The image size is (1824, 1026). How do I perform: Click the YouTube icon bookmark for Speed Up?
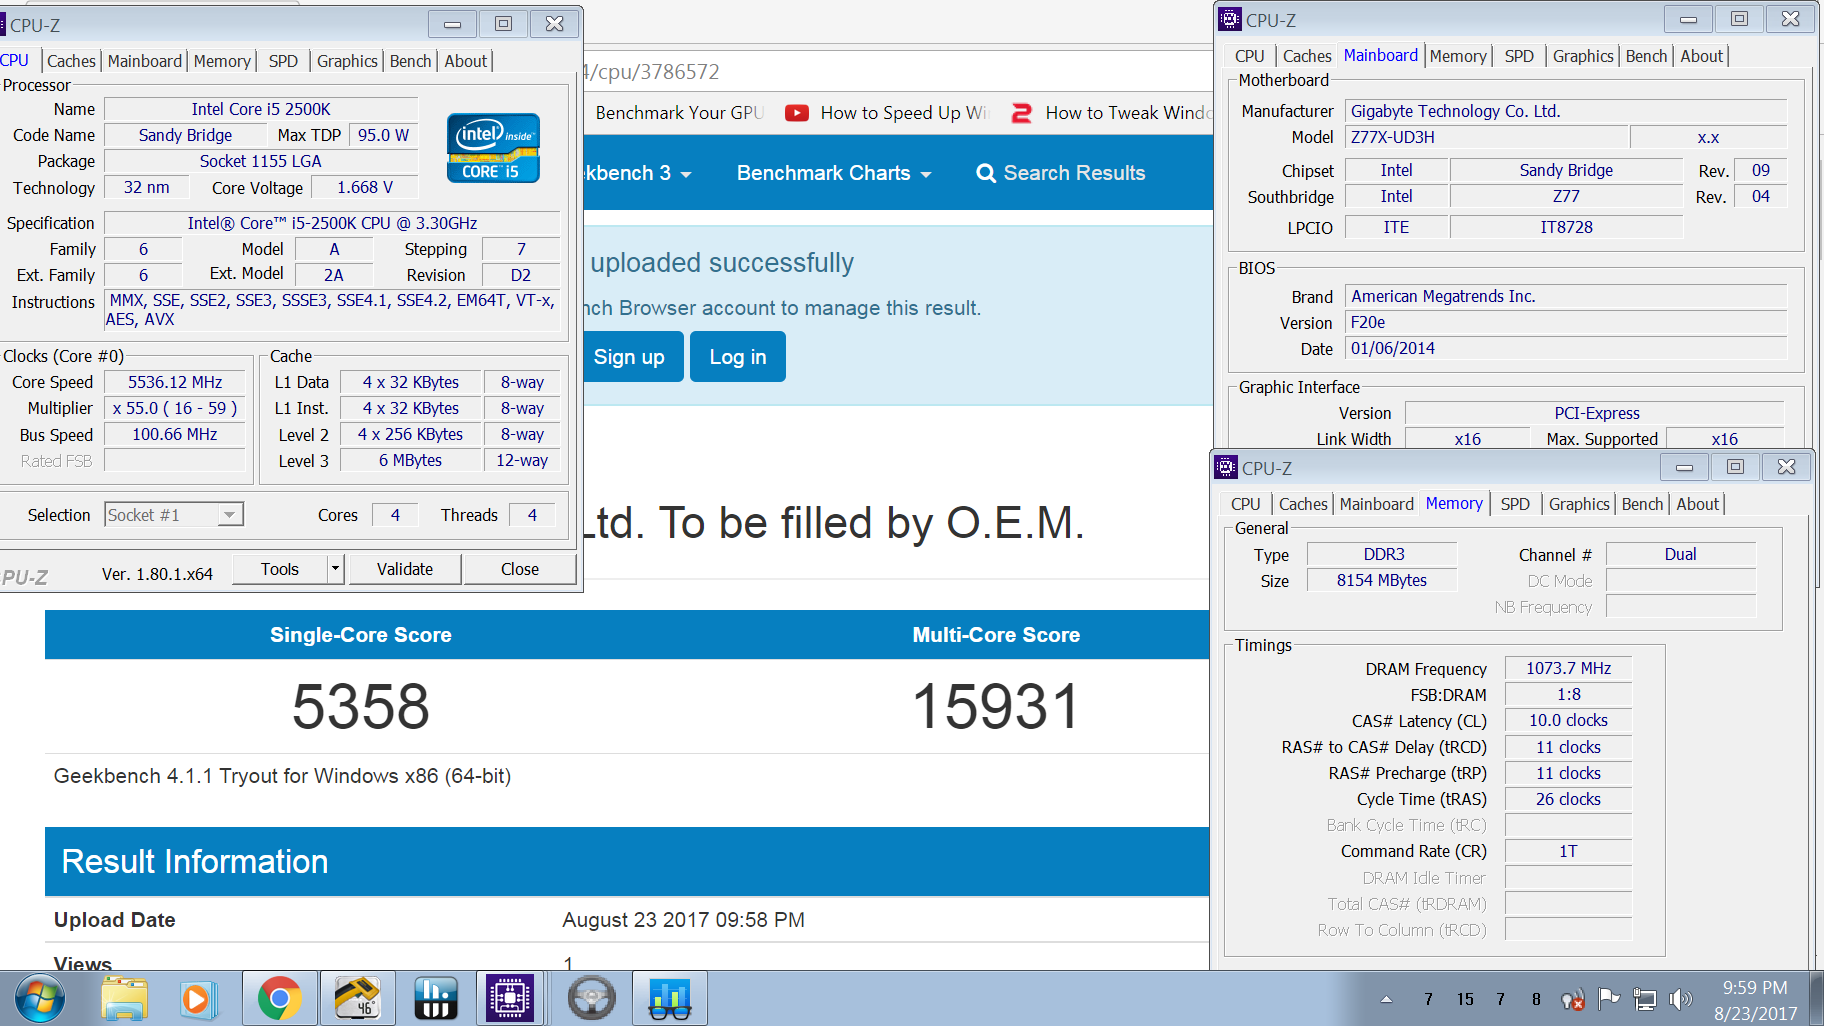click(797, 113)
